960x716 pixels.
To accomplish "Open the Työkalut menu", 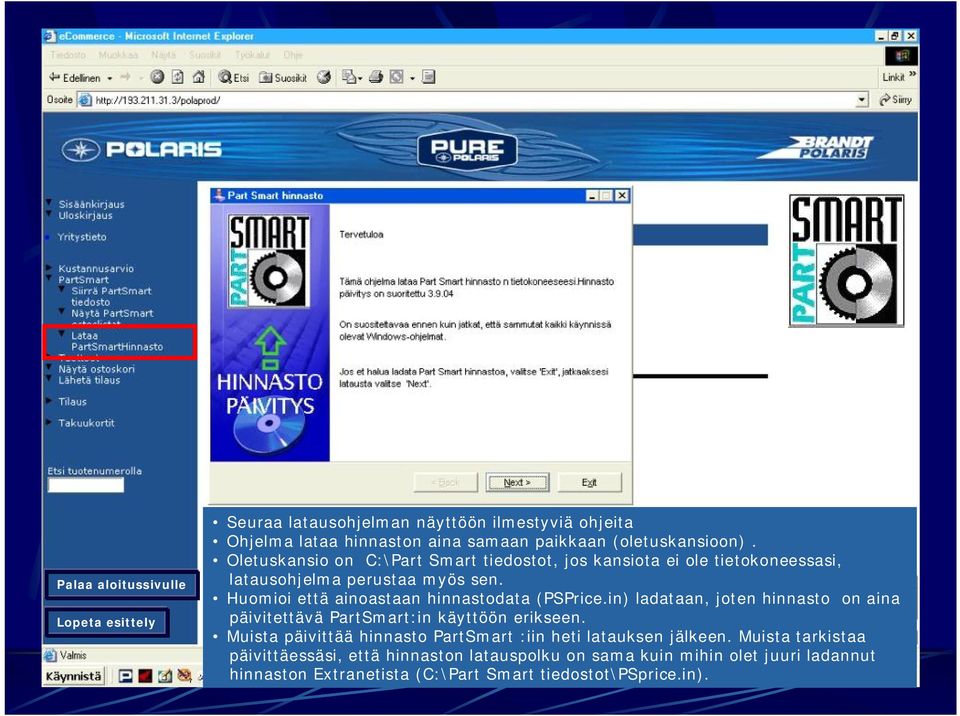I will [252, 55].
